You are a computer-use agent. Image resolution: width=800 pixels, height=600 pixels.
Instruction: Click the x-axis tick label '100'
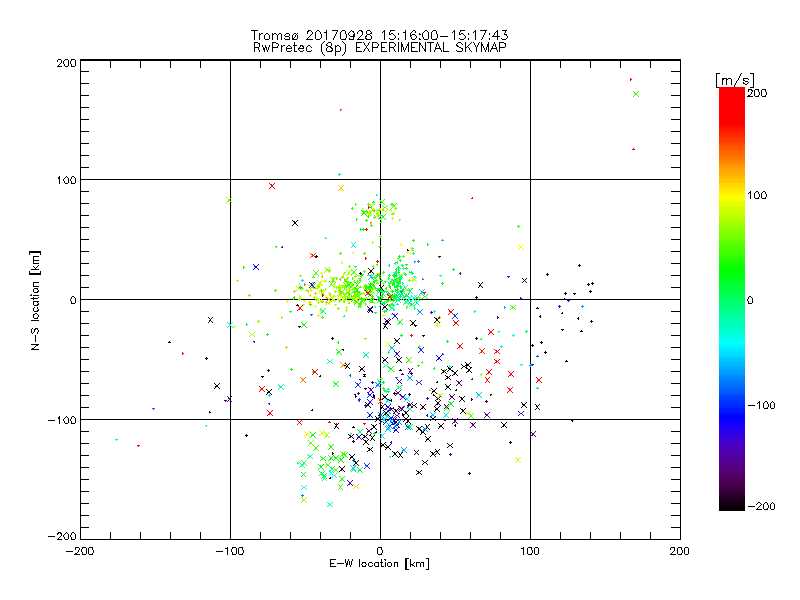coord(530,551)
